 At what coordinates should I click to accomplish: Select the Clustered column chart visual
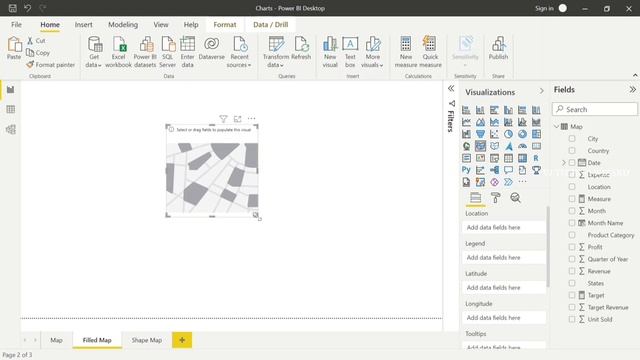click(x=508, y=110)
